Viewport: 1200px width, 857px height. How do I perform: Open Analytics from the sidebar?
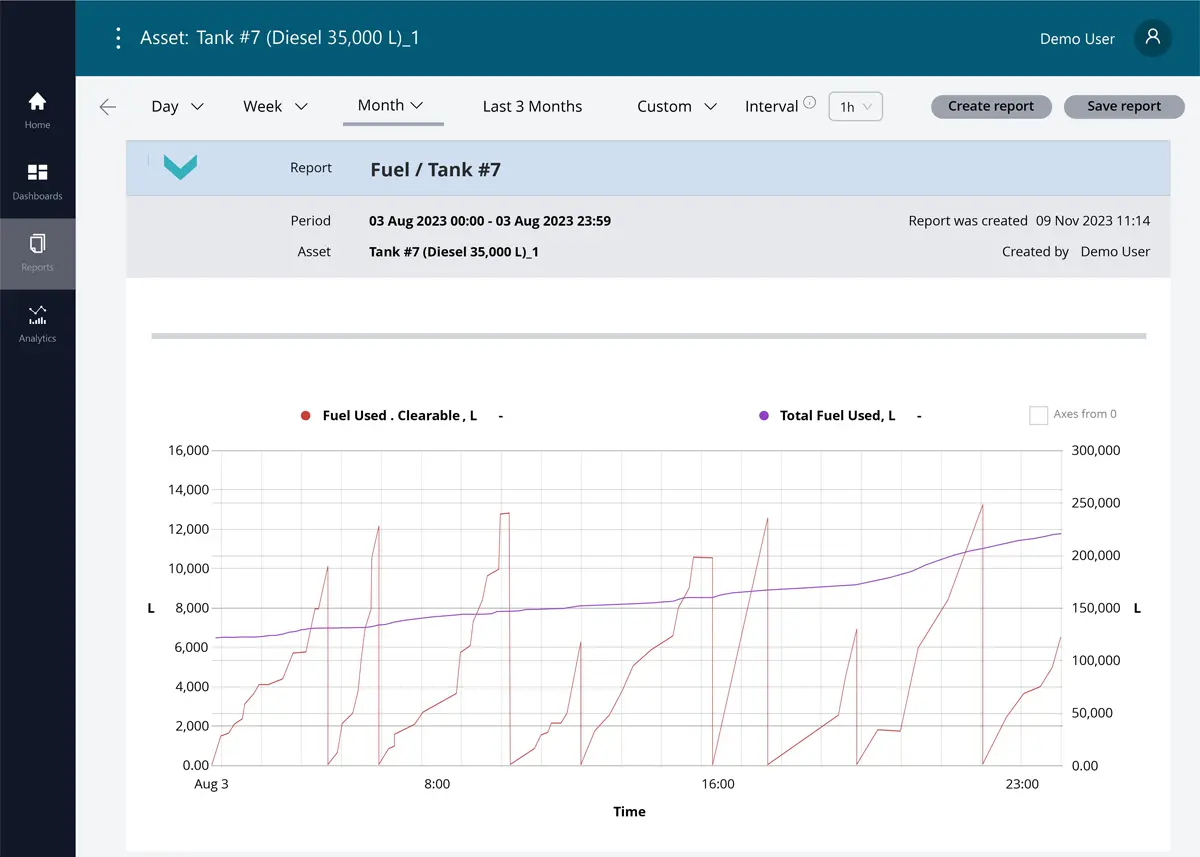37,324
